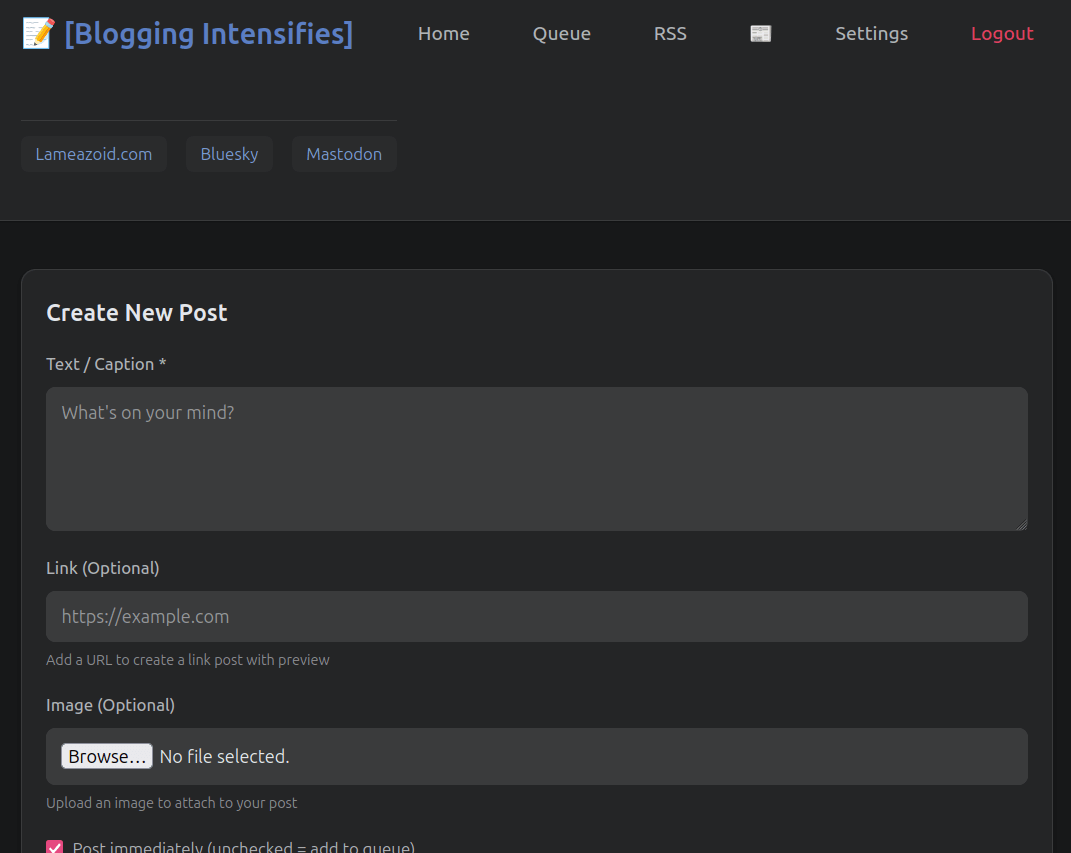Pick the Mastodon platform chip
The image size is (1071, 853).
click(x=344, y=154)
